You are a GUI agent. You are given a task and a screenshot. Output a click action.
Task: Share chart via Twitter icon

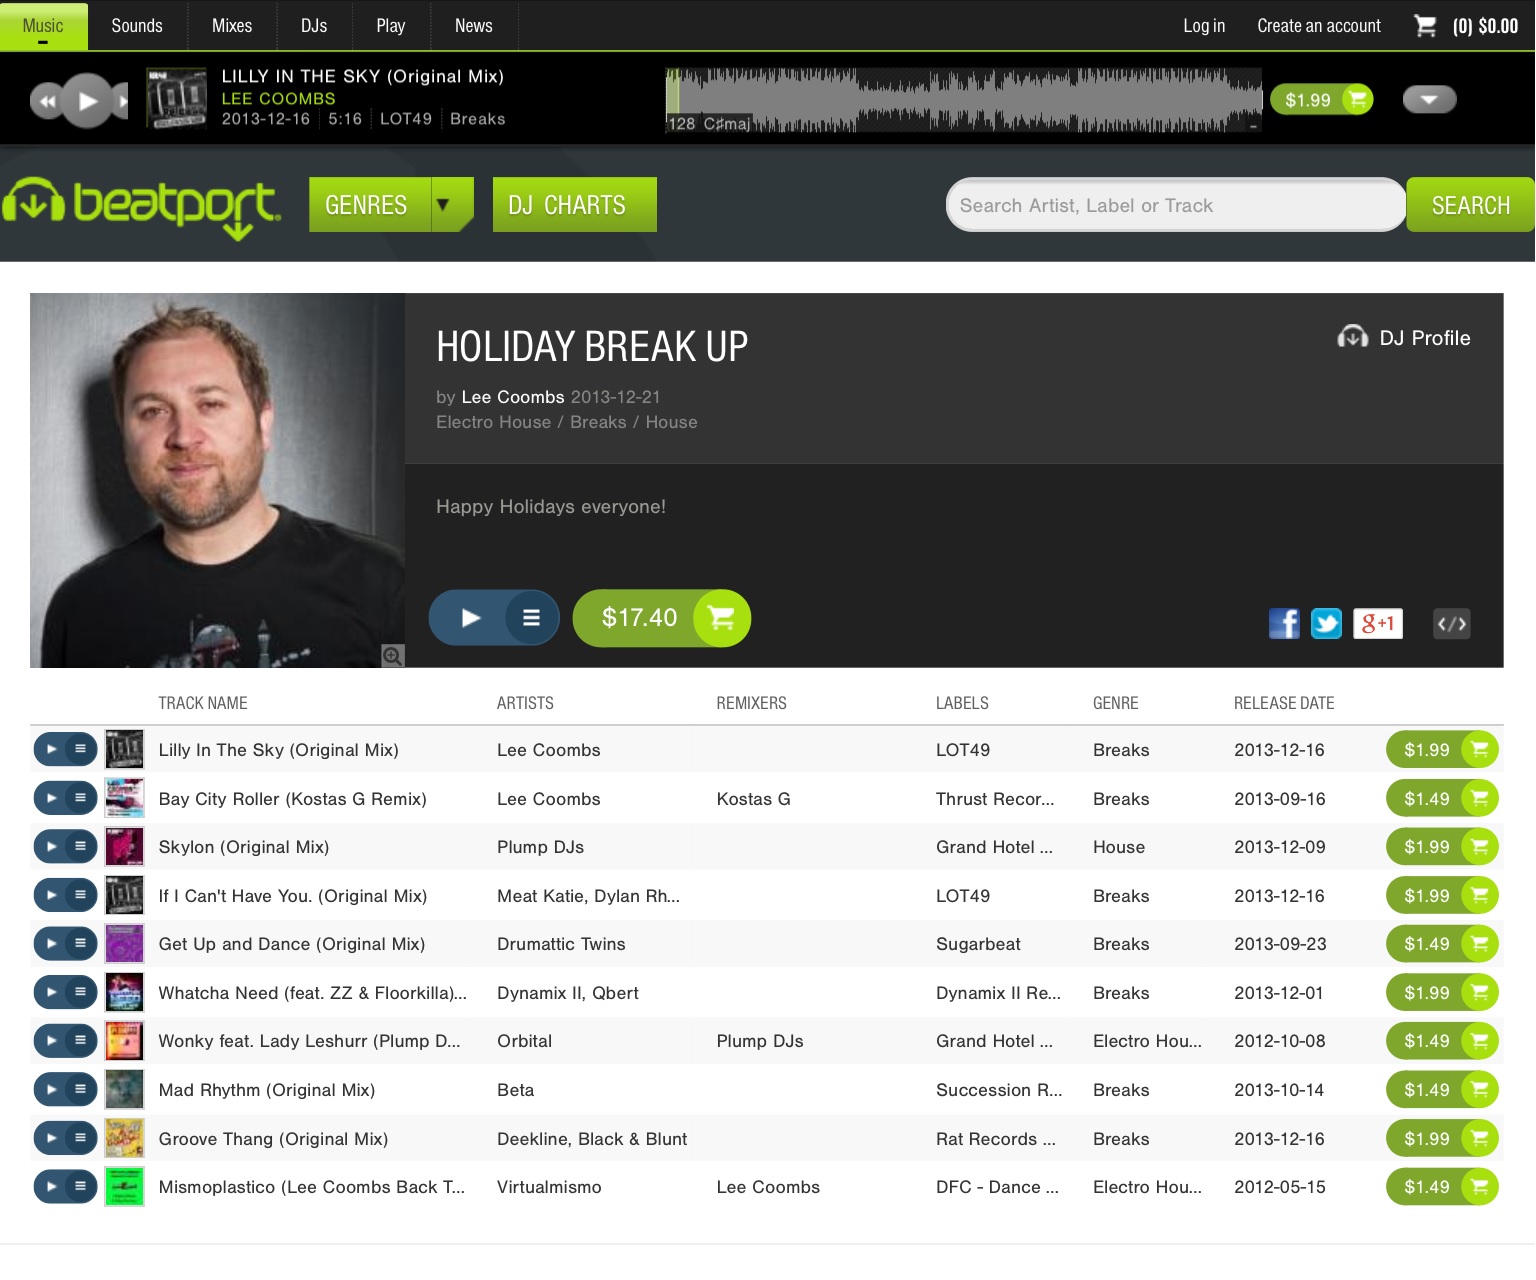click(x=1326, y=624)
